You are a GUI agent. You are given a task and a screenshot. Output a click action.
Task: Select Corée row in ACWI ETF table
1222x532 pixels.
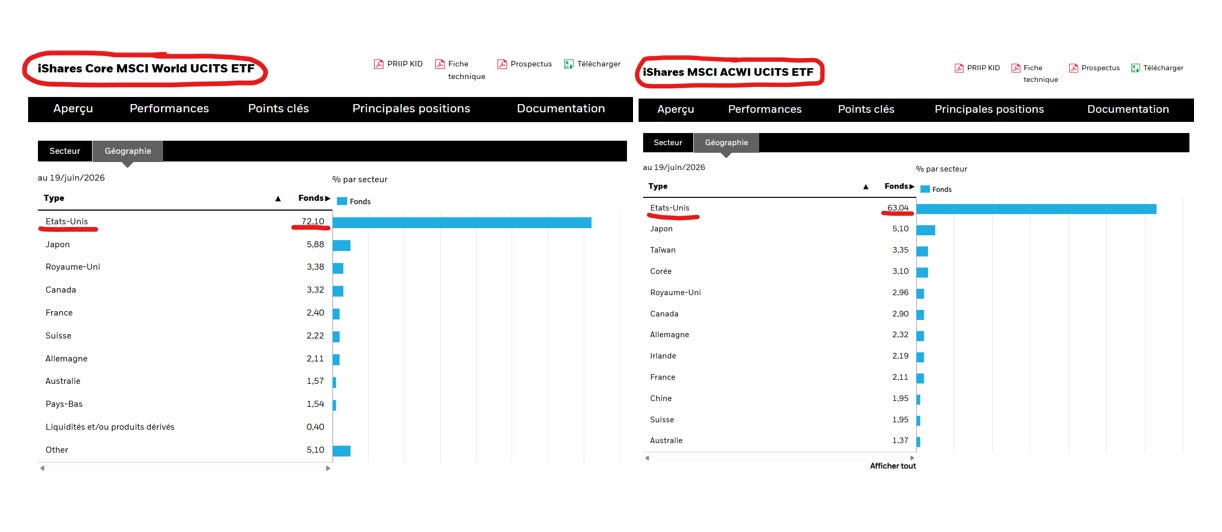780,271
